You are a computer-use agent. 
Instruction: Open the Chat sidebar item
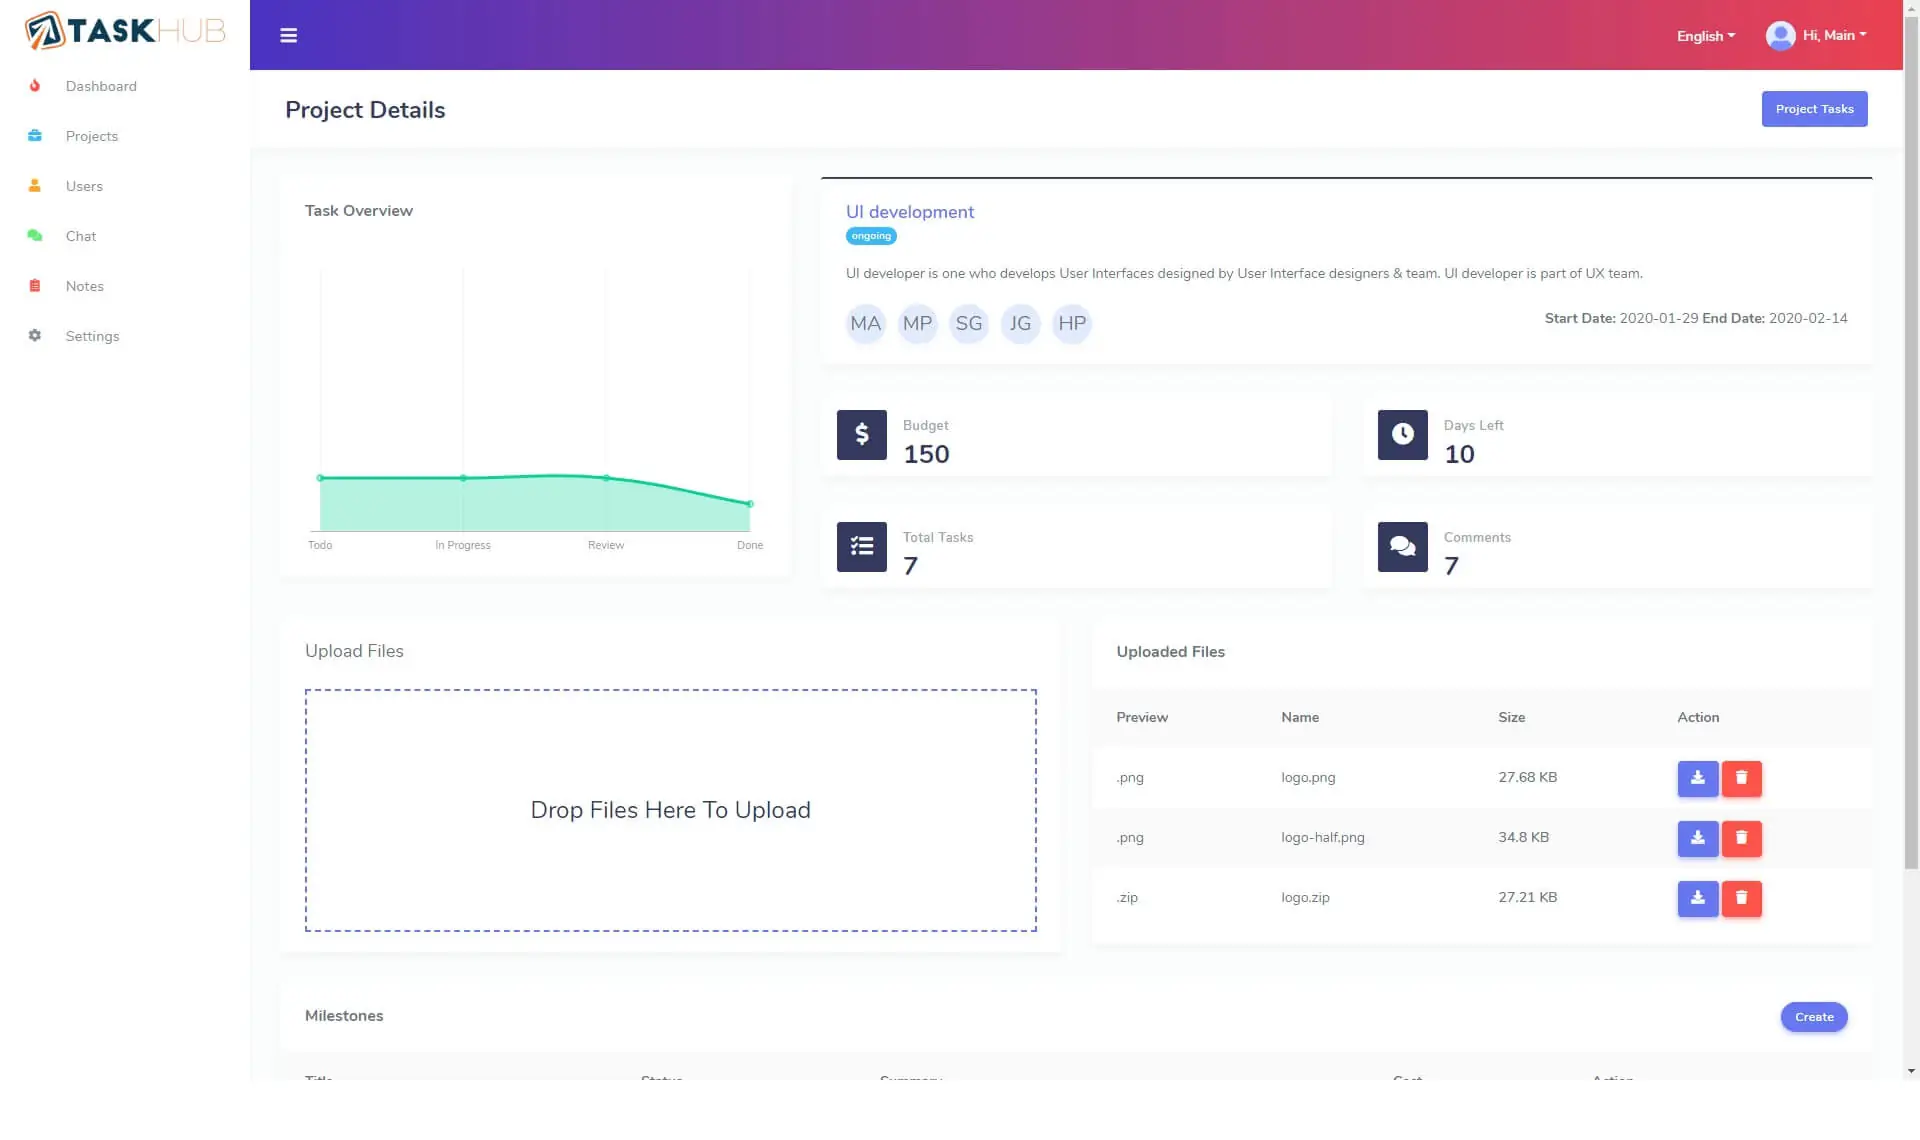coord(80,236)
